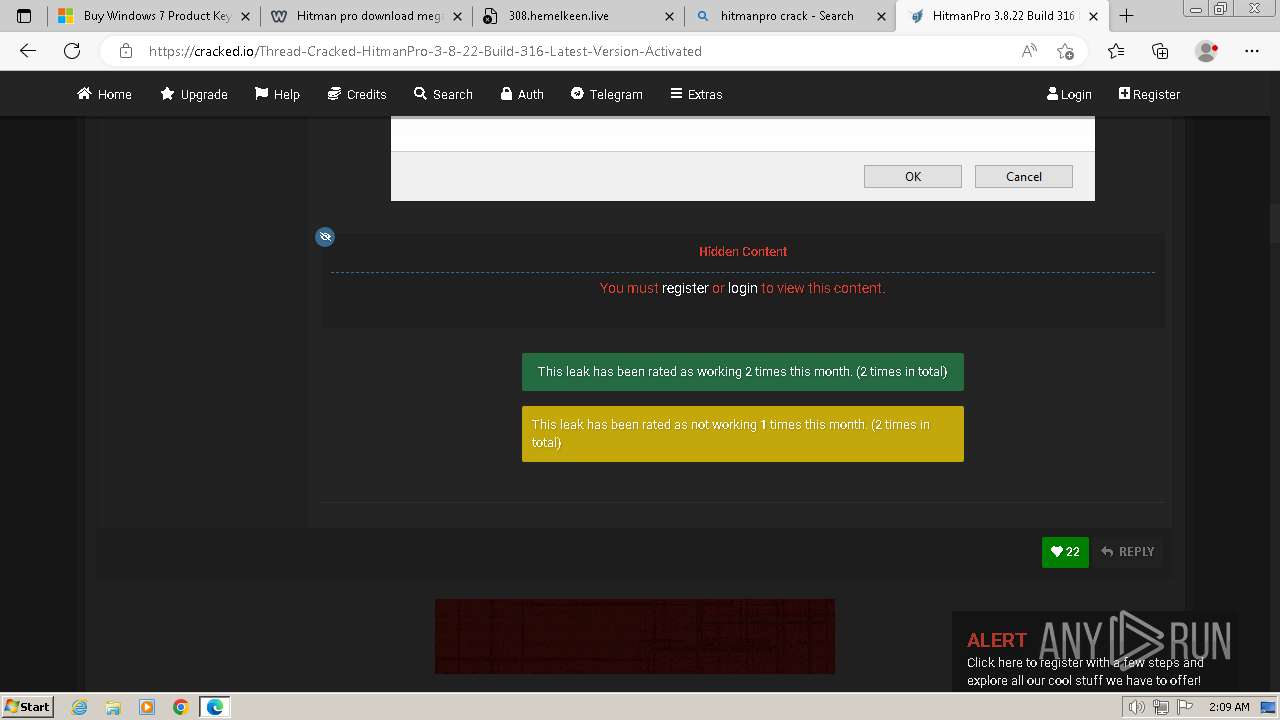Open a new browser tab

coord(1126,16)
